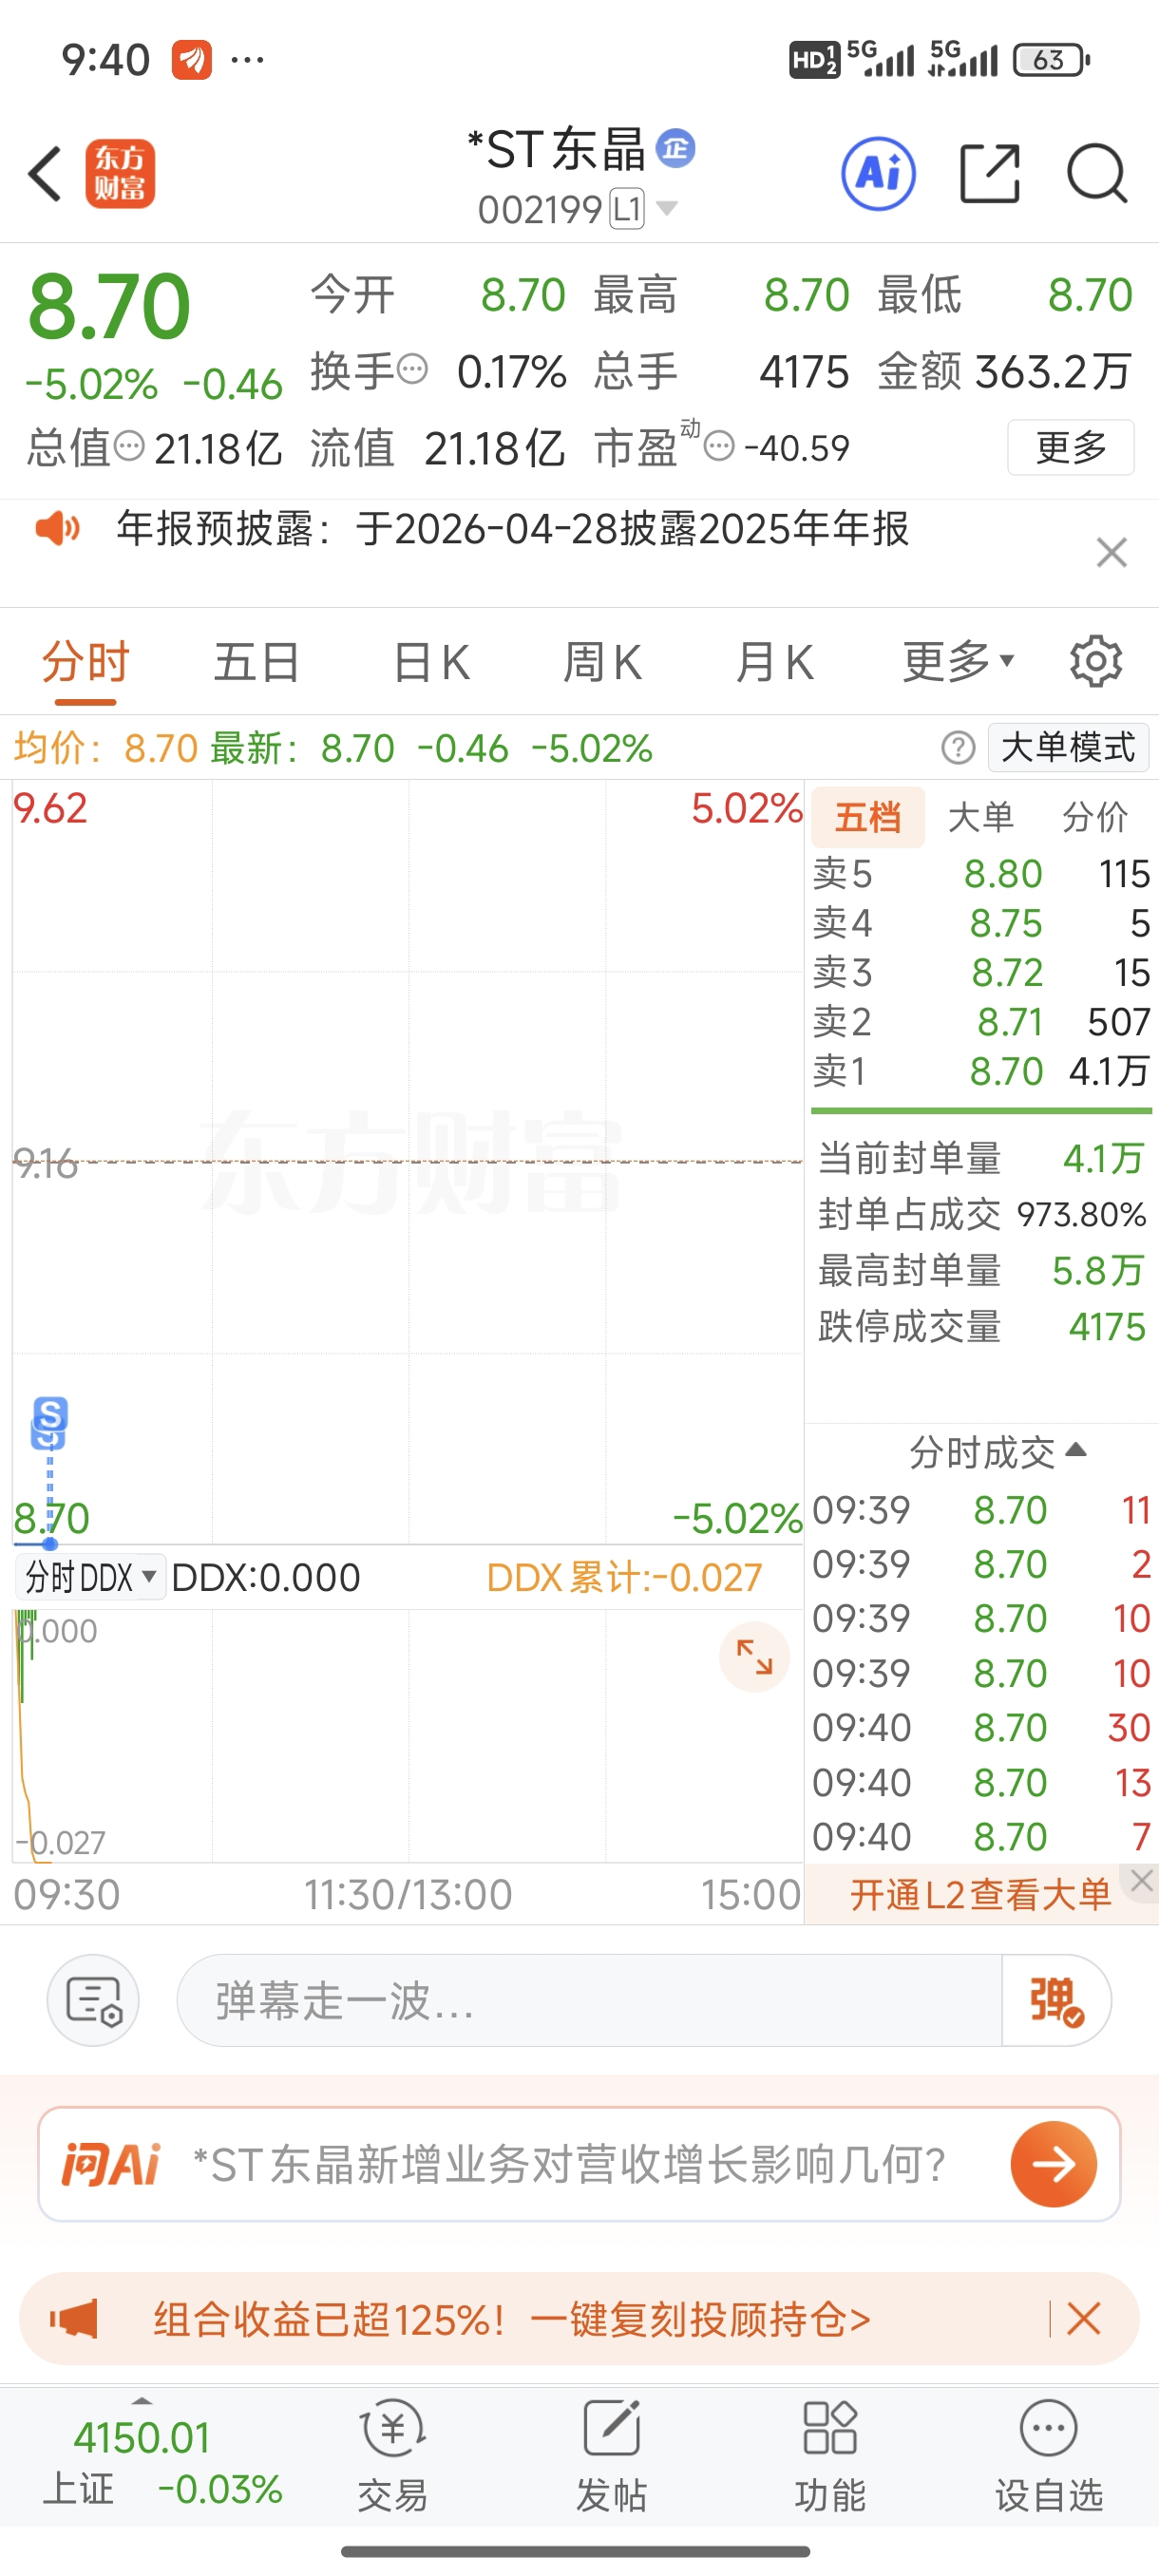The height and width of the screenshot is (2576, 1159).
Task: Open the Ai assistant icon
Action: pyautogui.click(x=878, y=174)
